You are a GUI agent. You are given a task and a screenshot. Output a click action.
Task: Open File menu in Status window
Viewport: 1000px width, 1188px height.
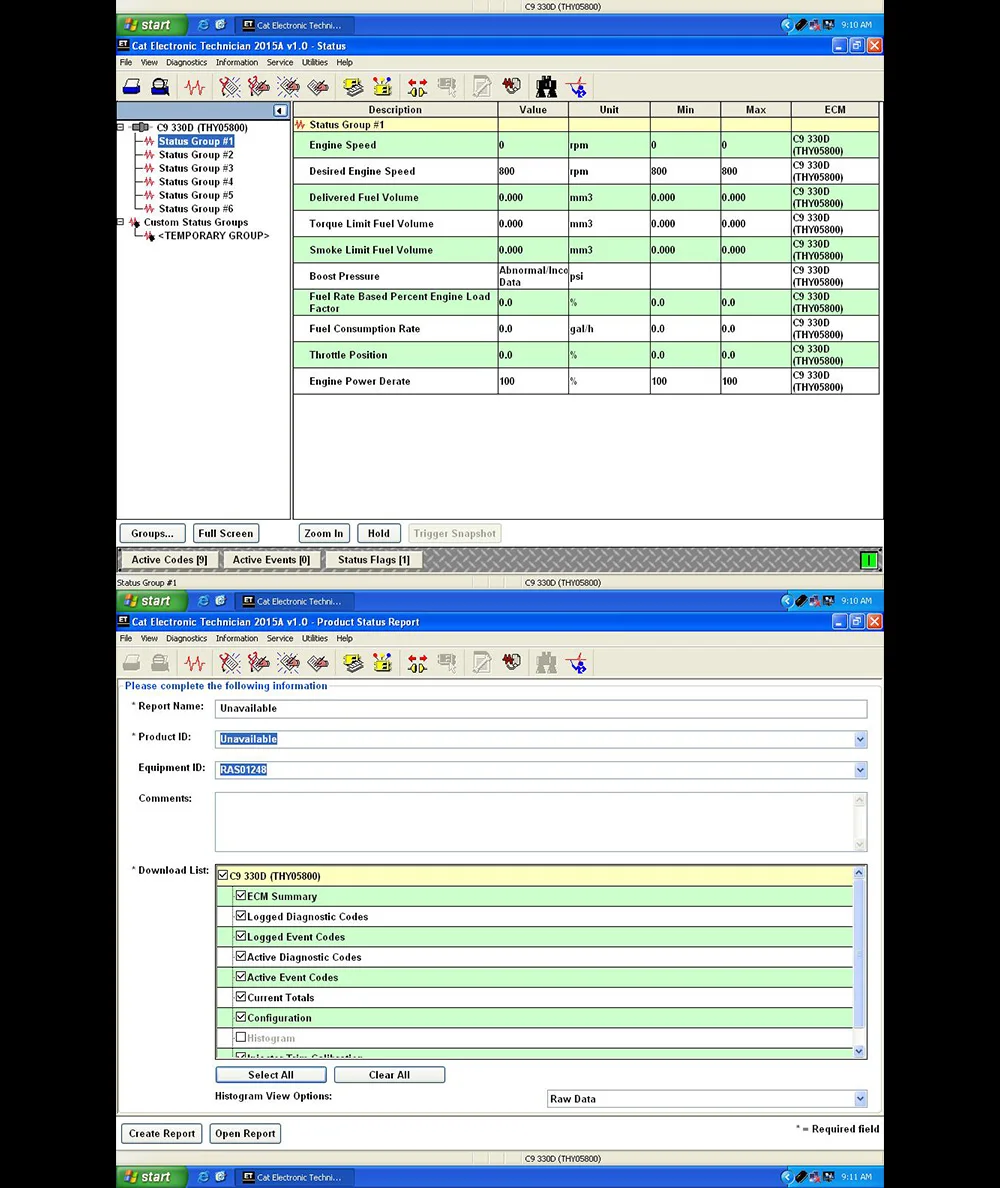(126, 62)
